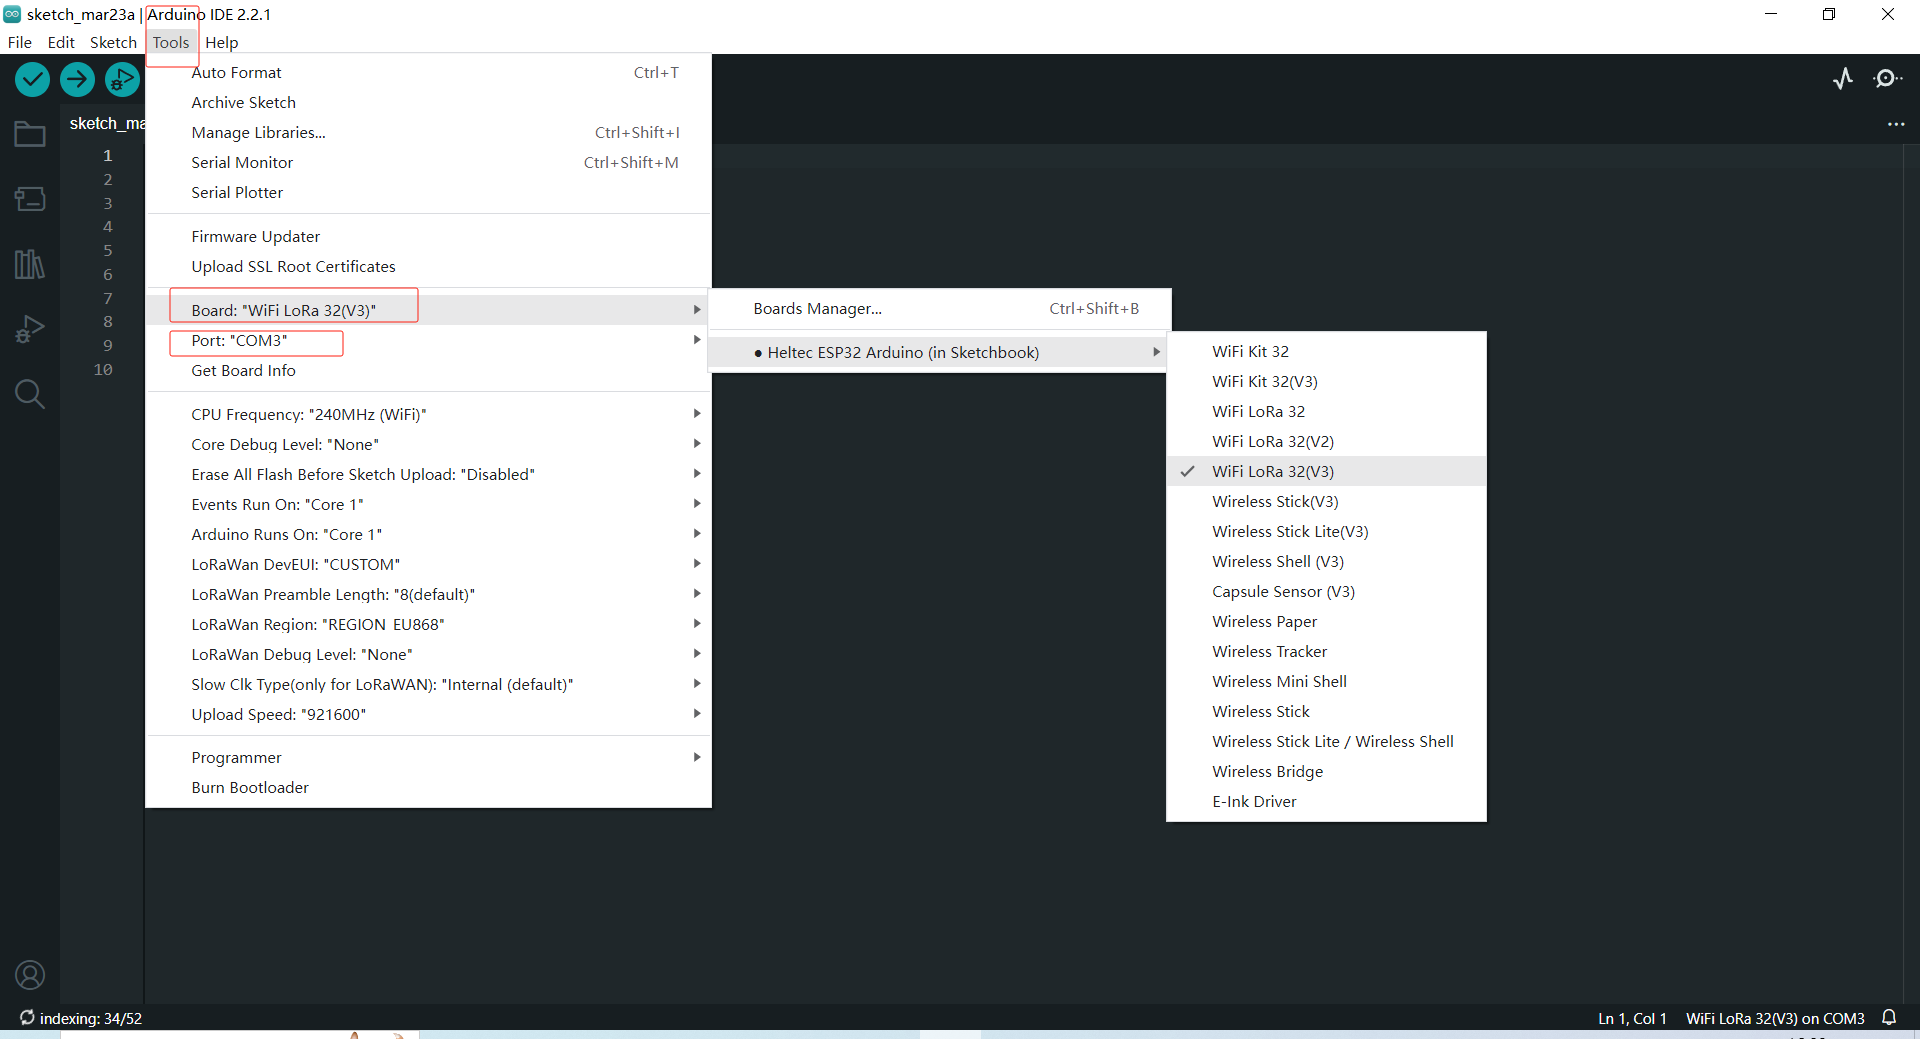Click Get Board Info
The width and height of the screenshot is (1920, 1039).
click(243, 371)
